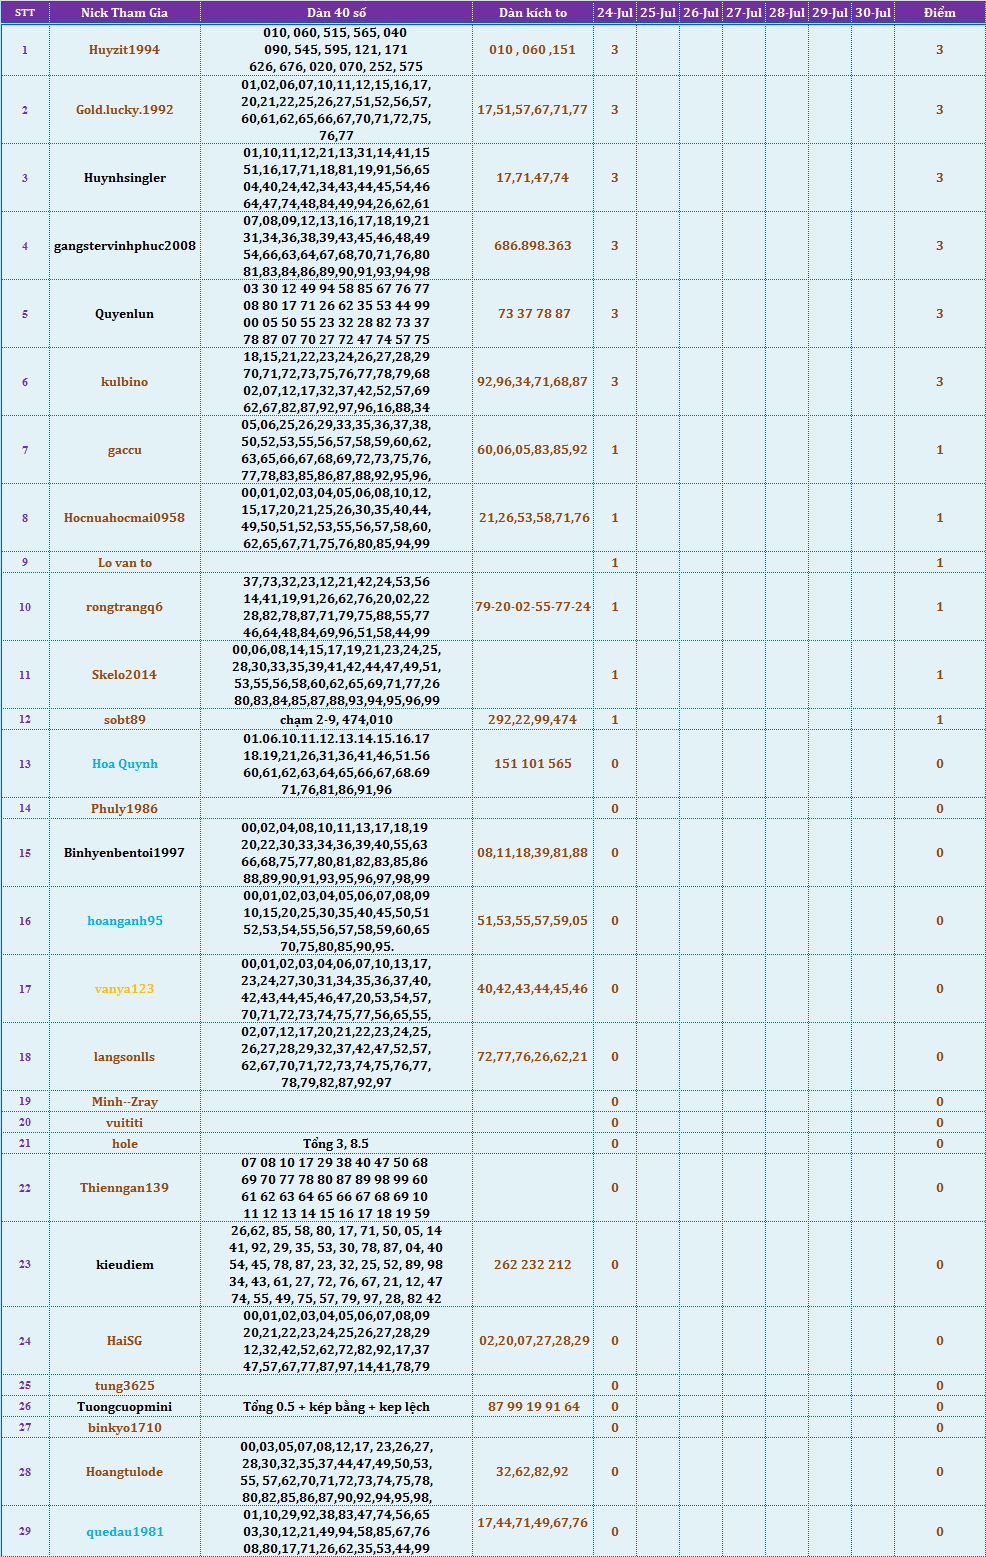The height and width of the screenshot is (1557, 986).
Task: Click the 30-Jul date column header
Action: click(x=872, y=13)
